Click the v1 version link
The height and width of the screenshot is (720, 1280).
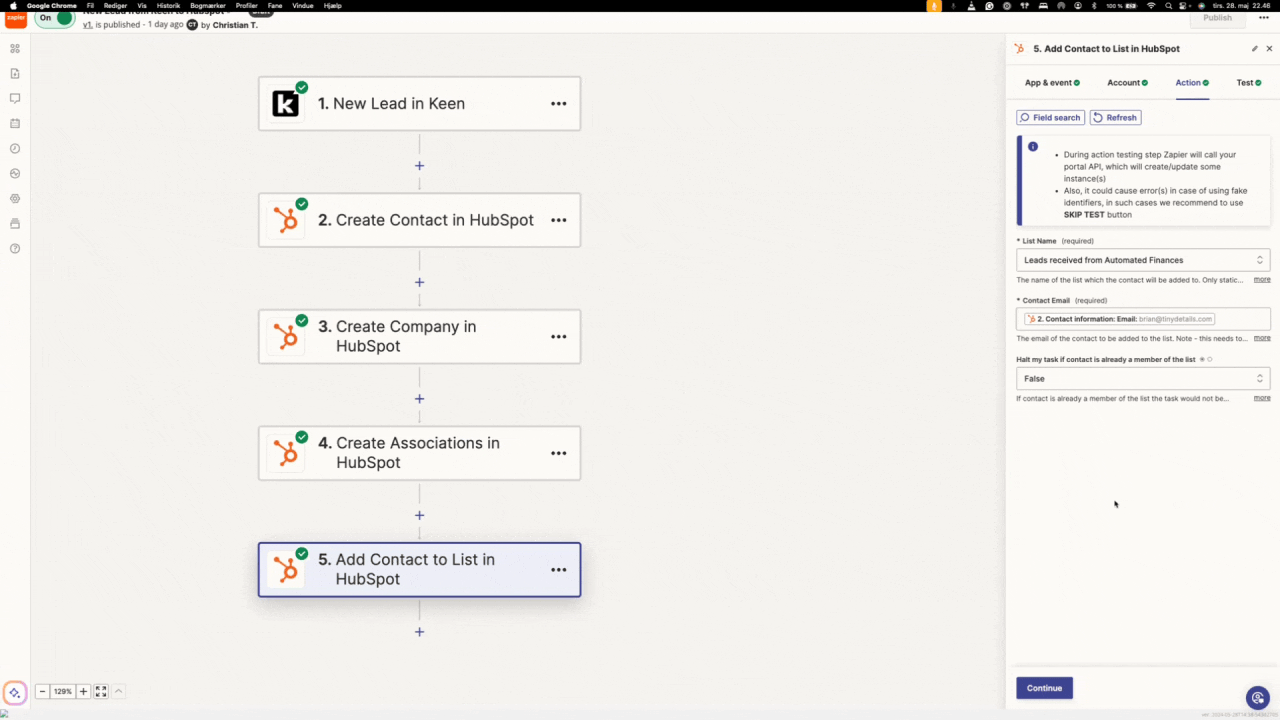click(x=88, y=25)
